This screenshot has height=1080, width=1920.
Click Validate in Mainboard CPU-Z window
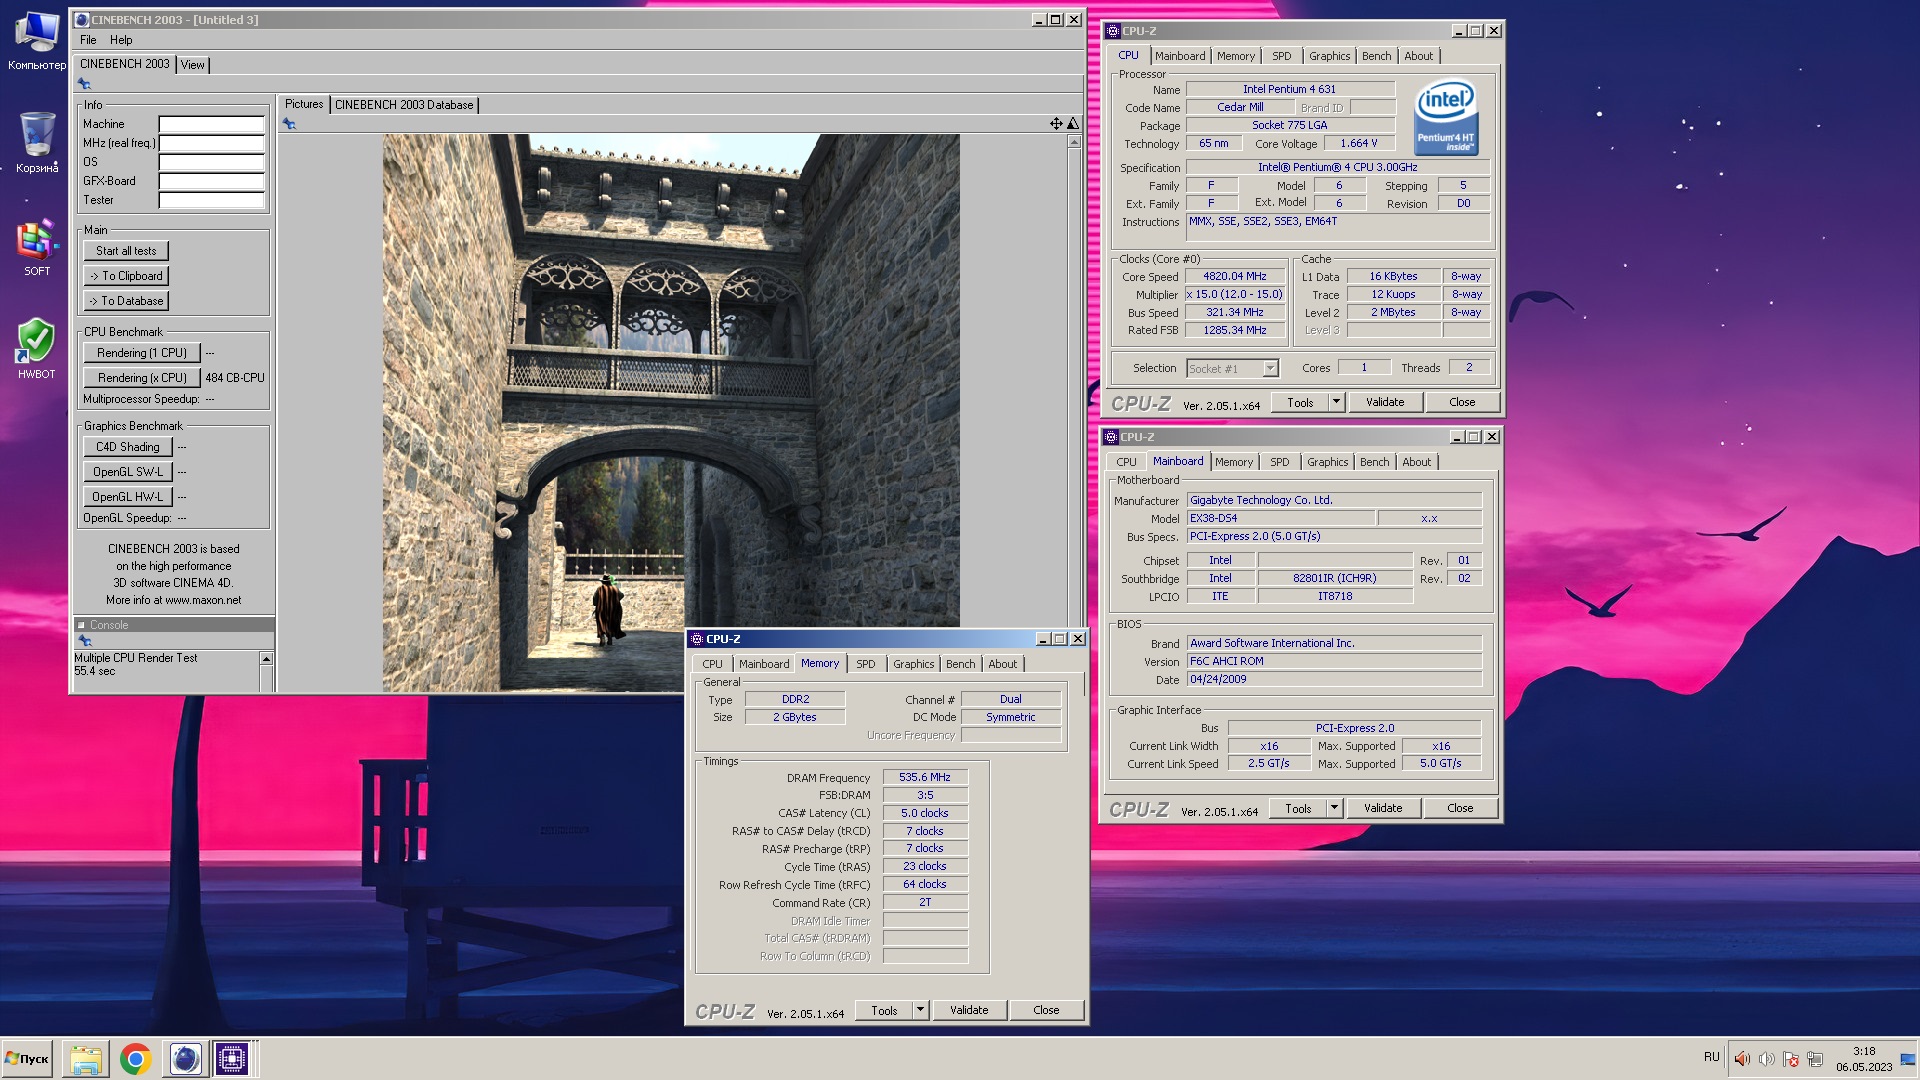click(1383, 808)
